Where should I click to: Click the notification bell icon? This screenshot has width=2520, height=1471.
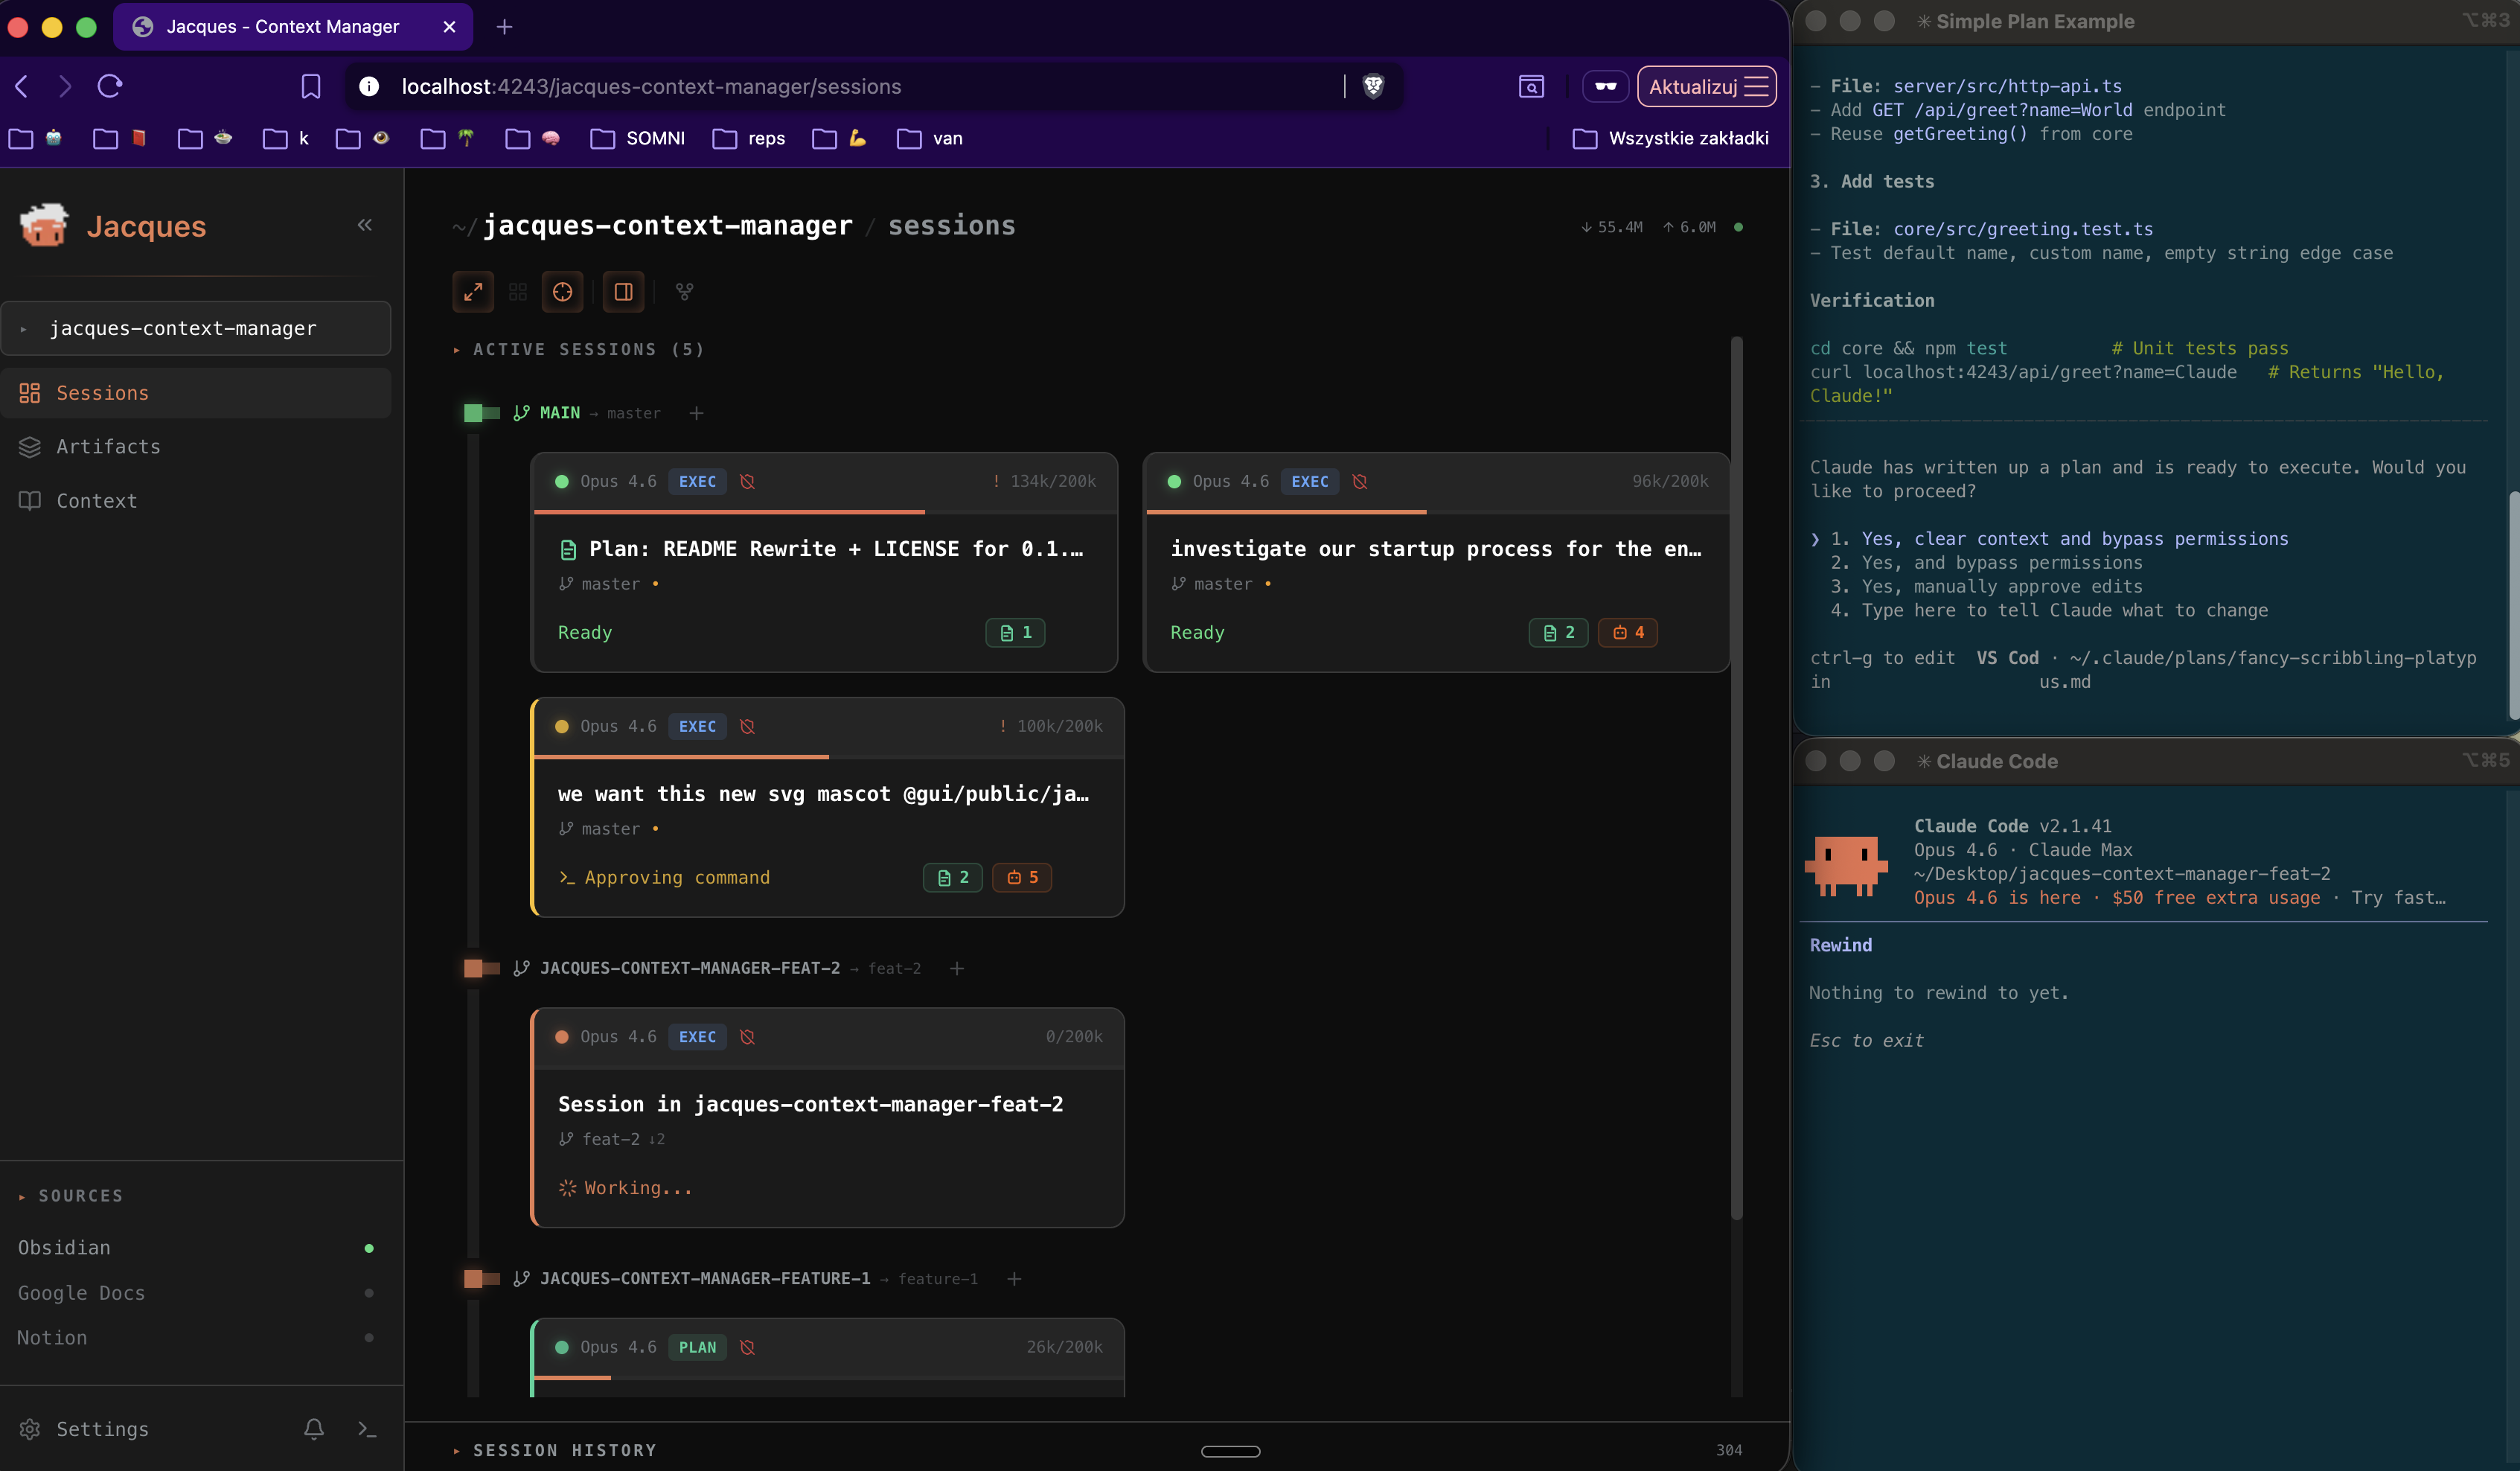(x=314, y=1429)
